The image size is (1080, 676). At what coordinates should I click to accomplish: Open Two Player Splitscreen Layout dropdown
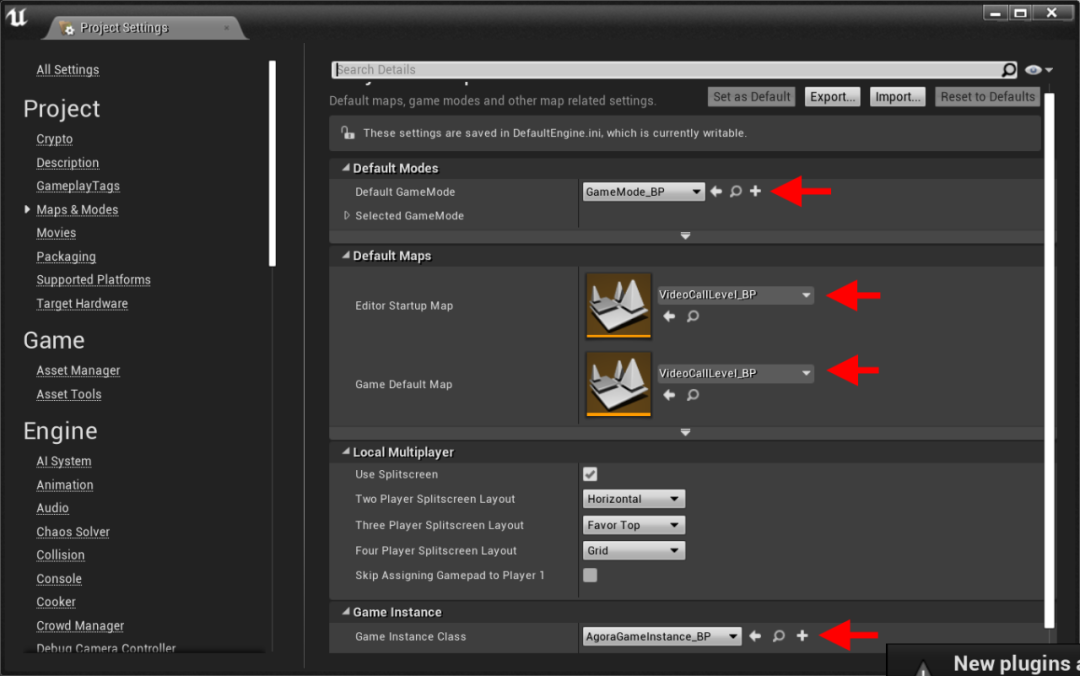coord(634,499)
